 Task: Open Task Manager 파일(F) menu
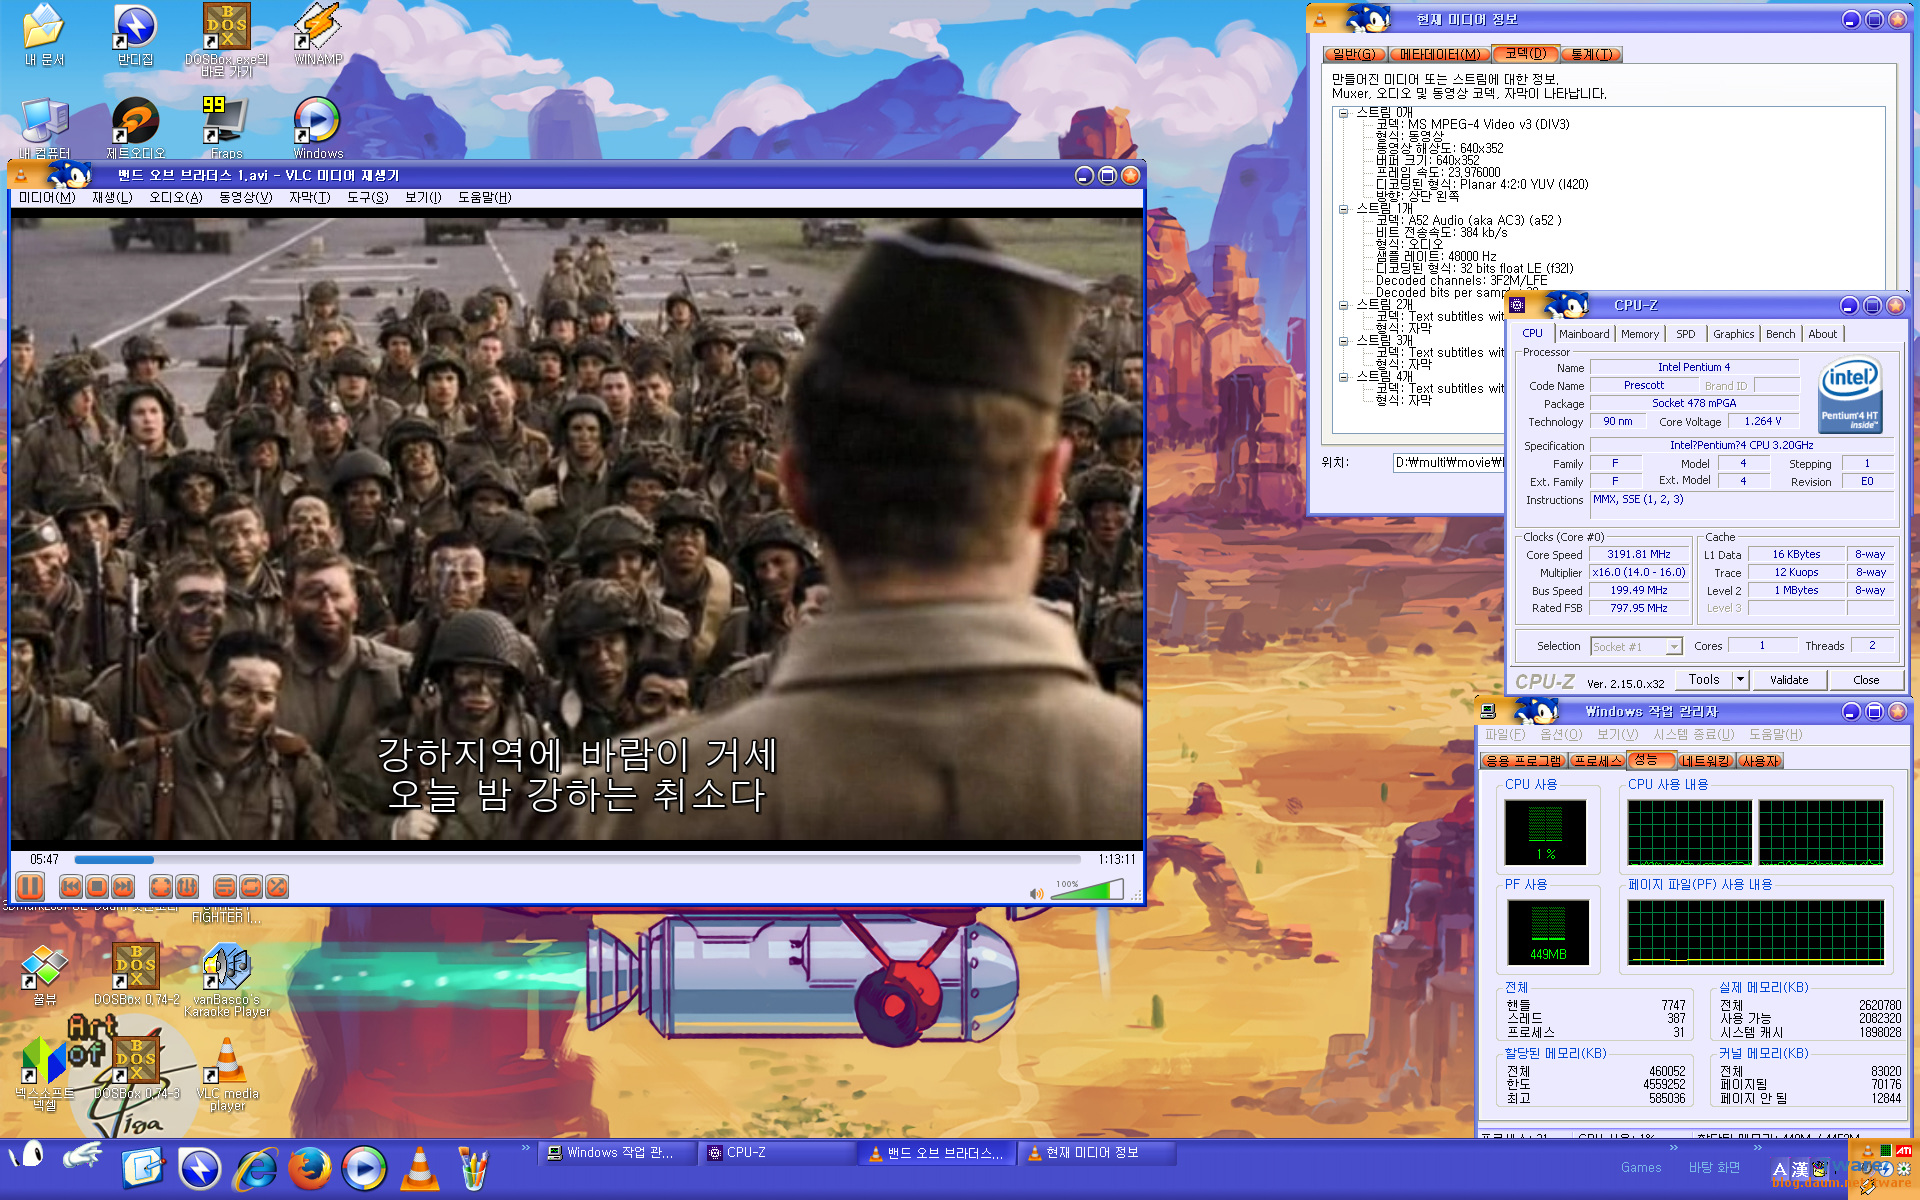point(1505,735)
